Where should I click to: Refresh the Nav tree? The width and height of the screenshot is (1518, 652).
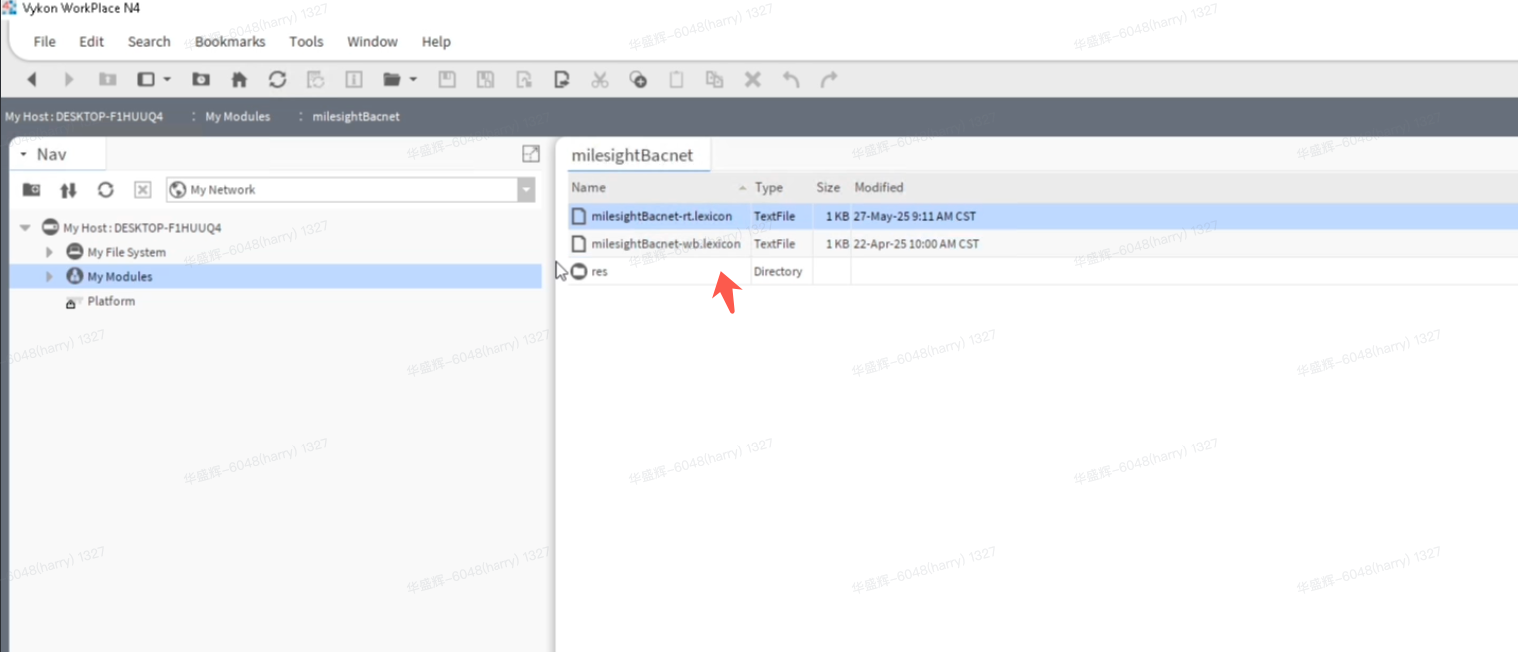pyautogui.click(x=105, y=190)
